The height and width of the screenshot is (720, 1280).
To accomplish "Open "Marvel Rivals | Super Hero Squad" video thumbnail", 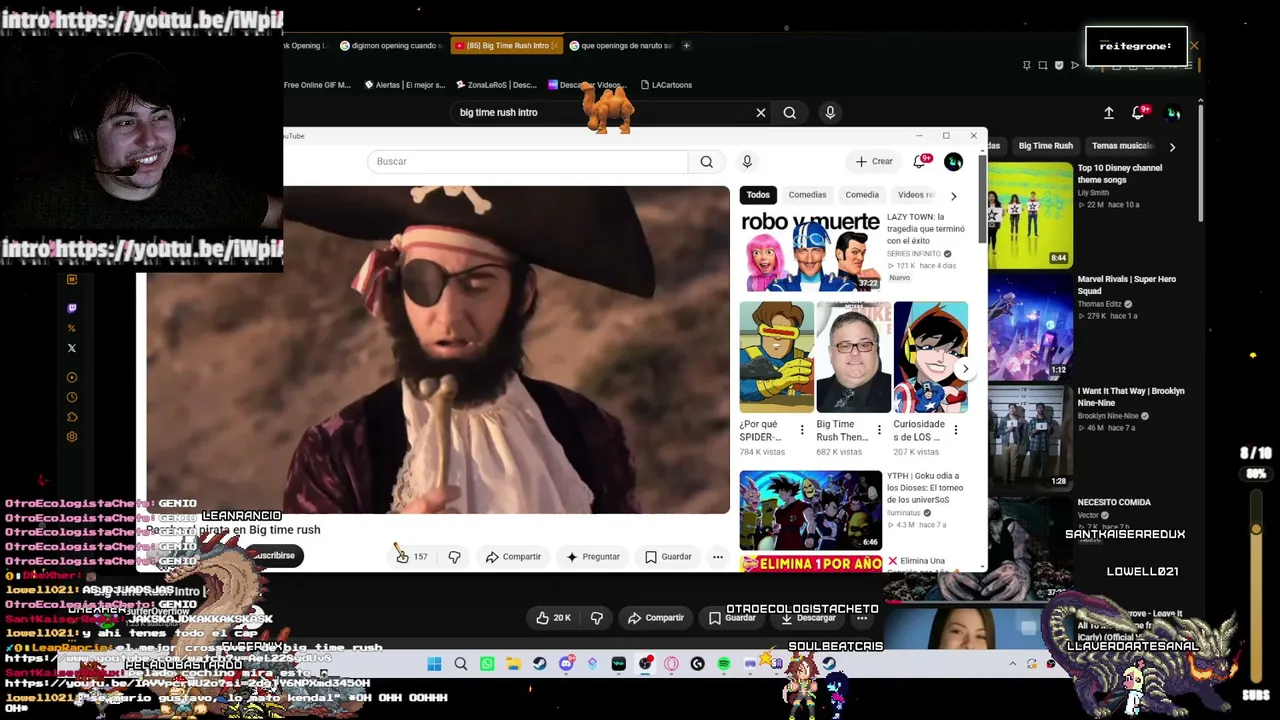I will pos(1030,328).
